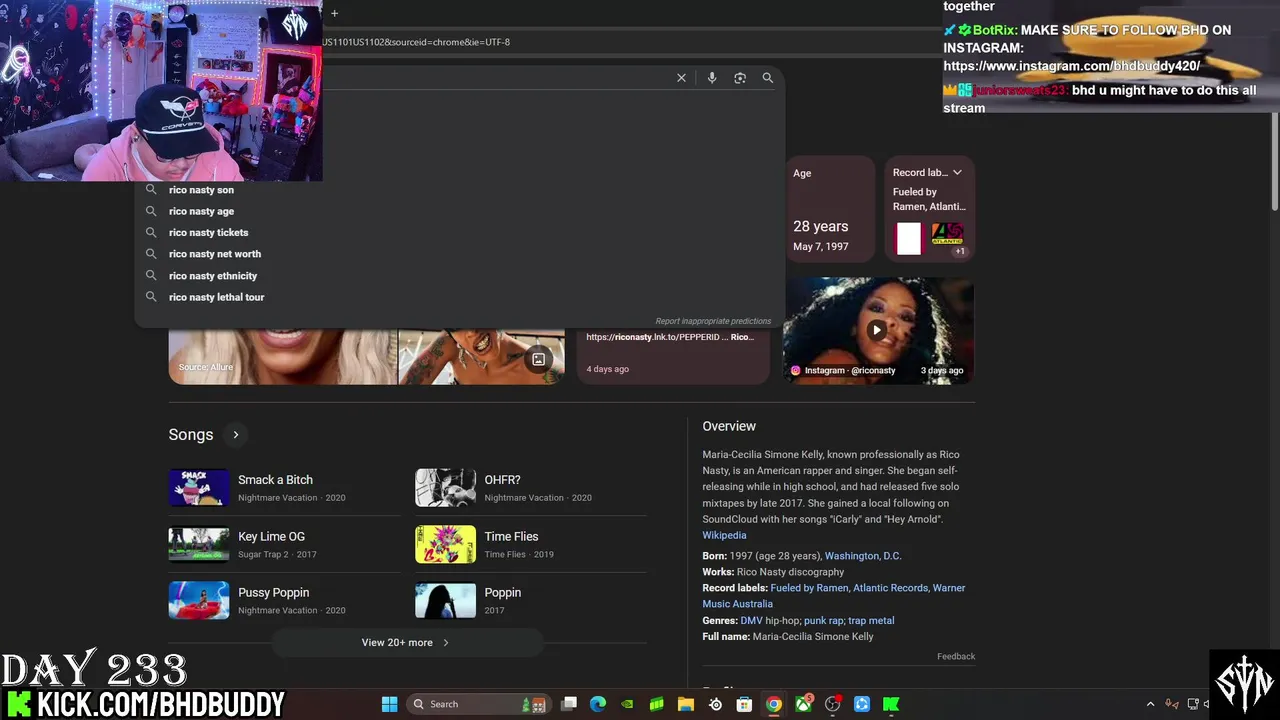
Task: Open the Allure source photo
Action: [283, 355]
